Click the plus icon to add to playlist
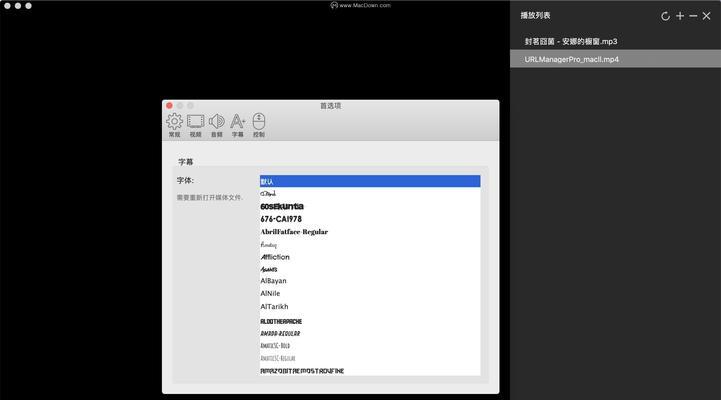The height and width of the screenshot is (400, 721). (x=680, y=16)
